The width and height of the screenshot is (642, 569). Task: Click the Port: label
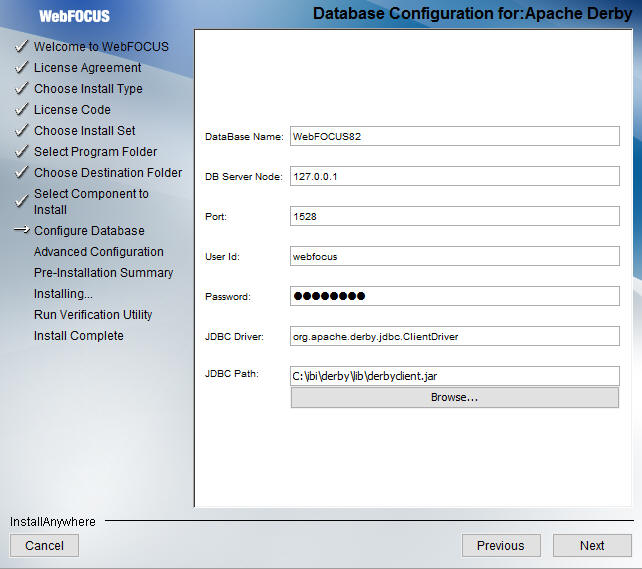[216, 217]
